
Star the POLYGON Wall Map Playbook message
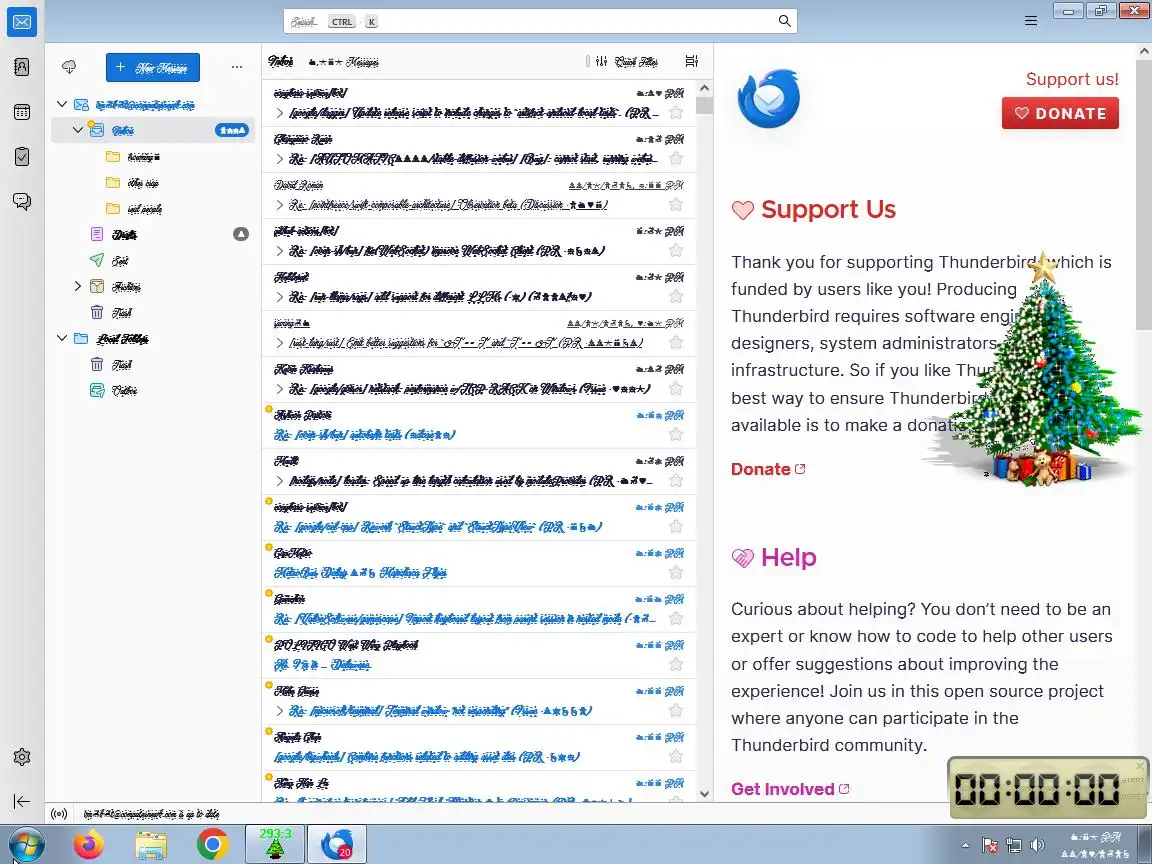click(676, 665)
